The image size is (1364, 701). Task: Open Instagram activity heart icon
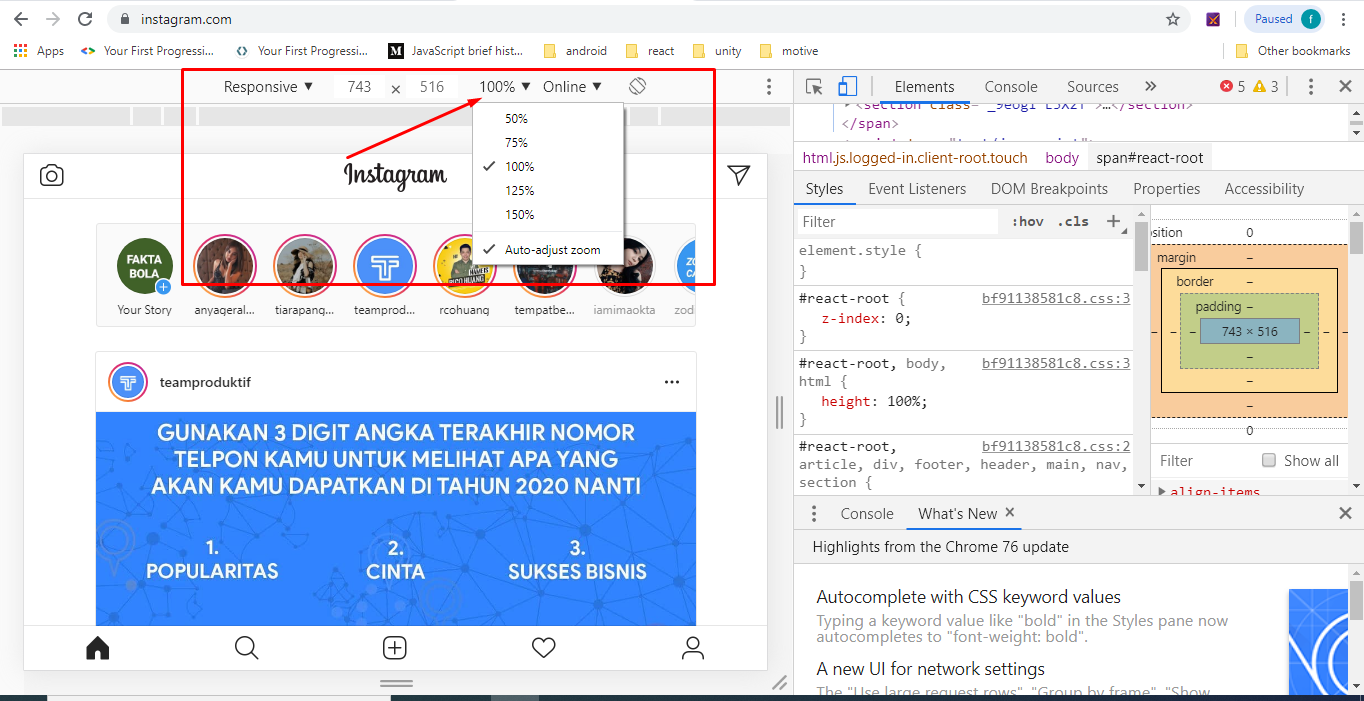coord(544,648)
